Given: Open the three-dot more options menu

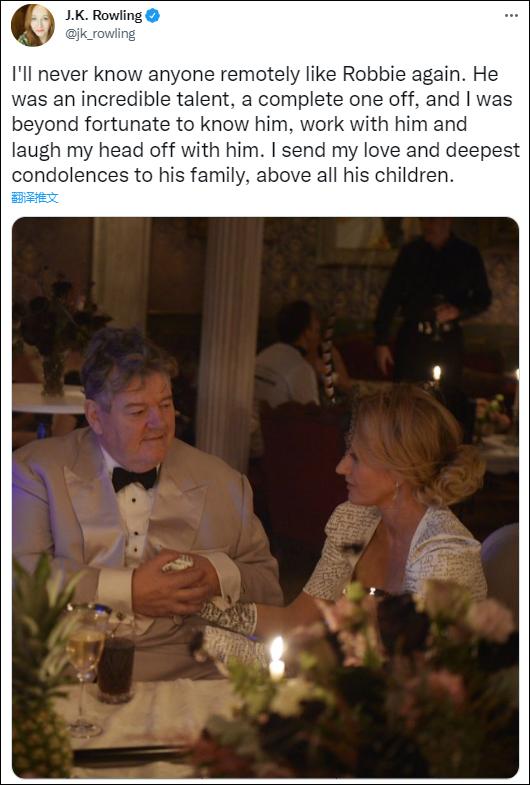Looking at the screenshot, I should [x=511, y=16].
